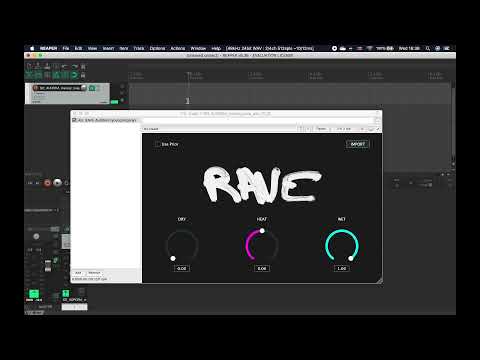This screenshot has width=480, height=360.
Task: Toggle the FX bypass checkbox
Action: point(378,129)
